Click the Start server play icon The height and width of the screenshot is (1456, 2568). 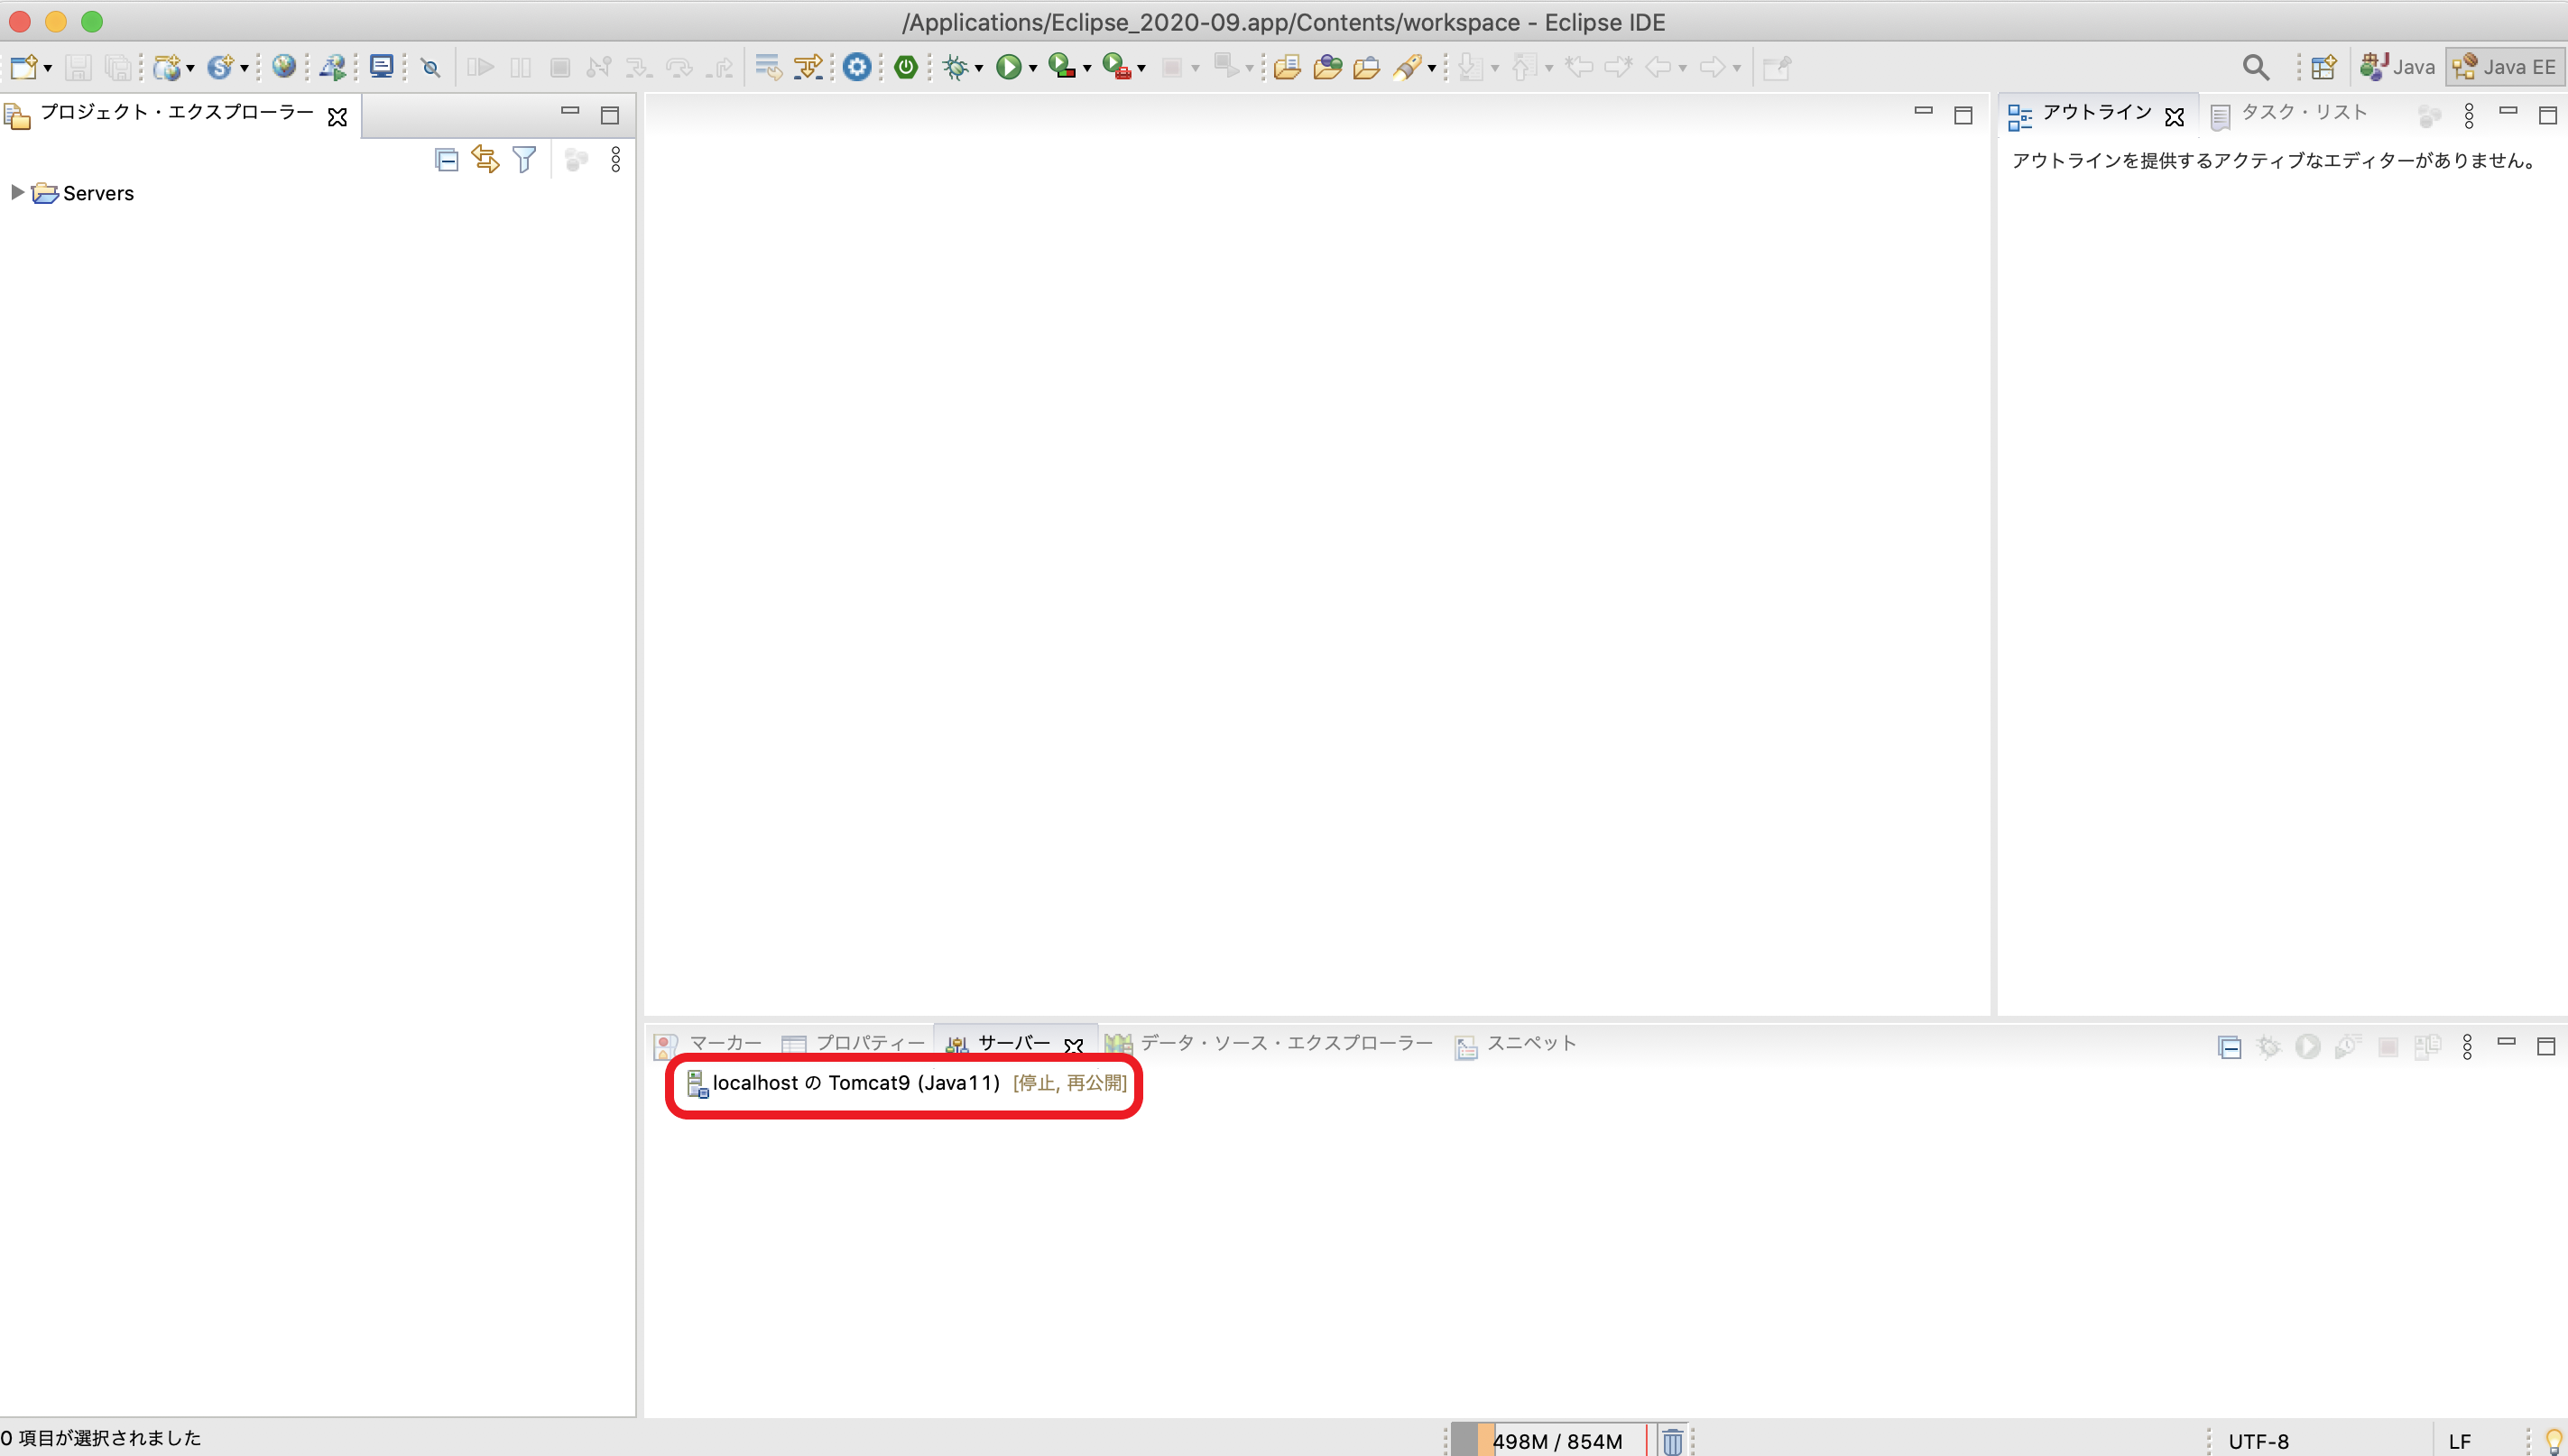pyautogui.click(x=2308, y=1047)
